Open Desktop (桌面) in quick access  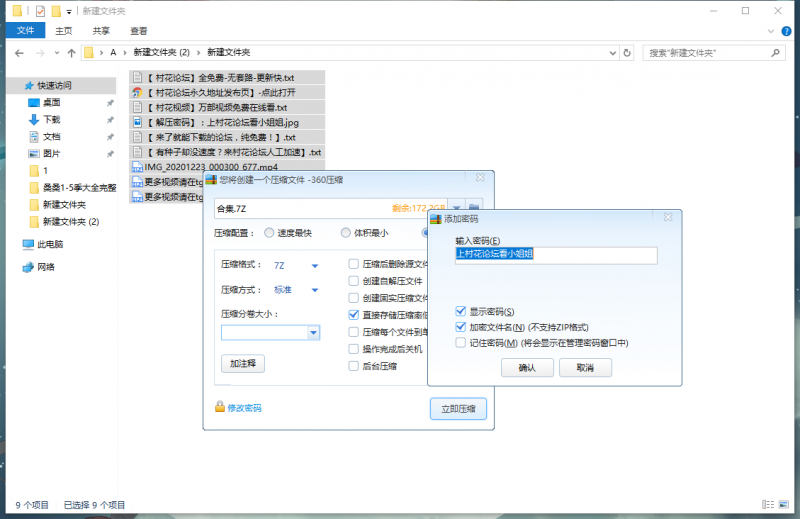click(x=52, y=103)
